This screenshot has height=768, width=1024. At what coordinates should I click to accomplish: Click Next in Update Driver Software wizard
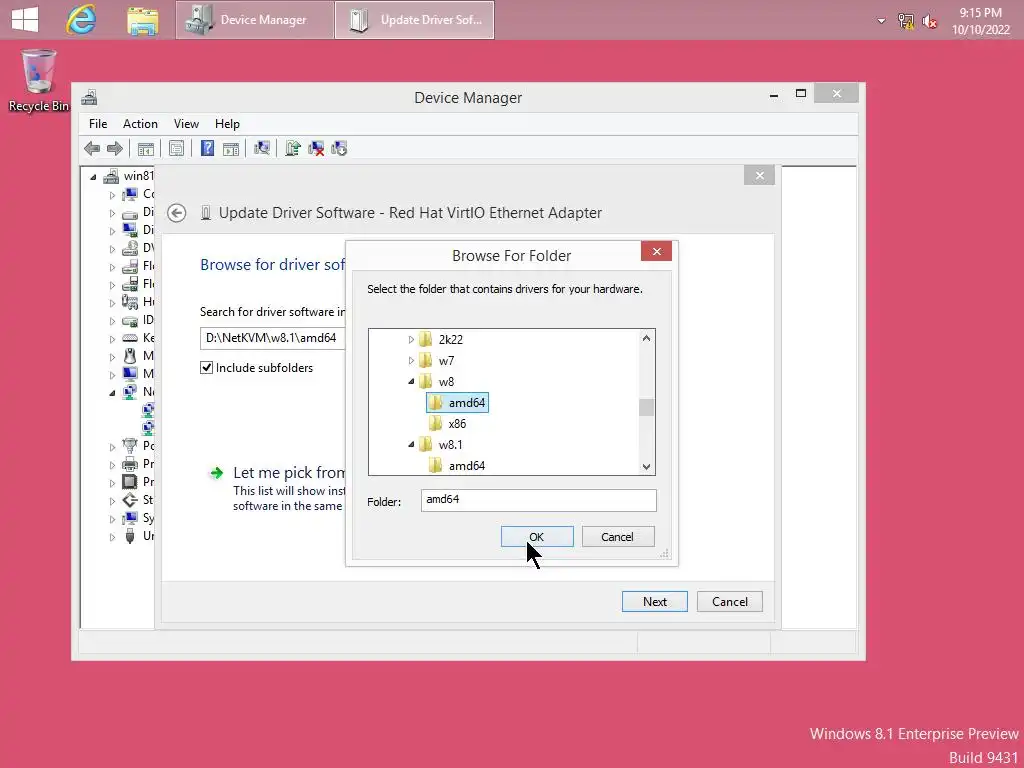654,601
